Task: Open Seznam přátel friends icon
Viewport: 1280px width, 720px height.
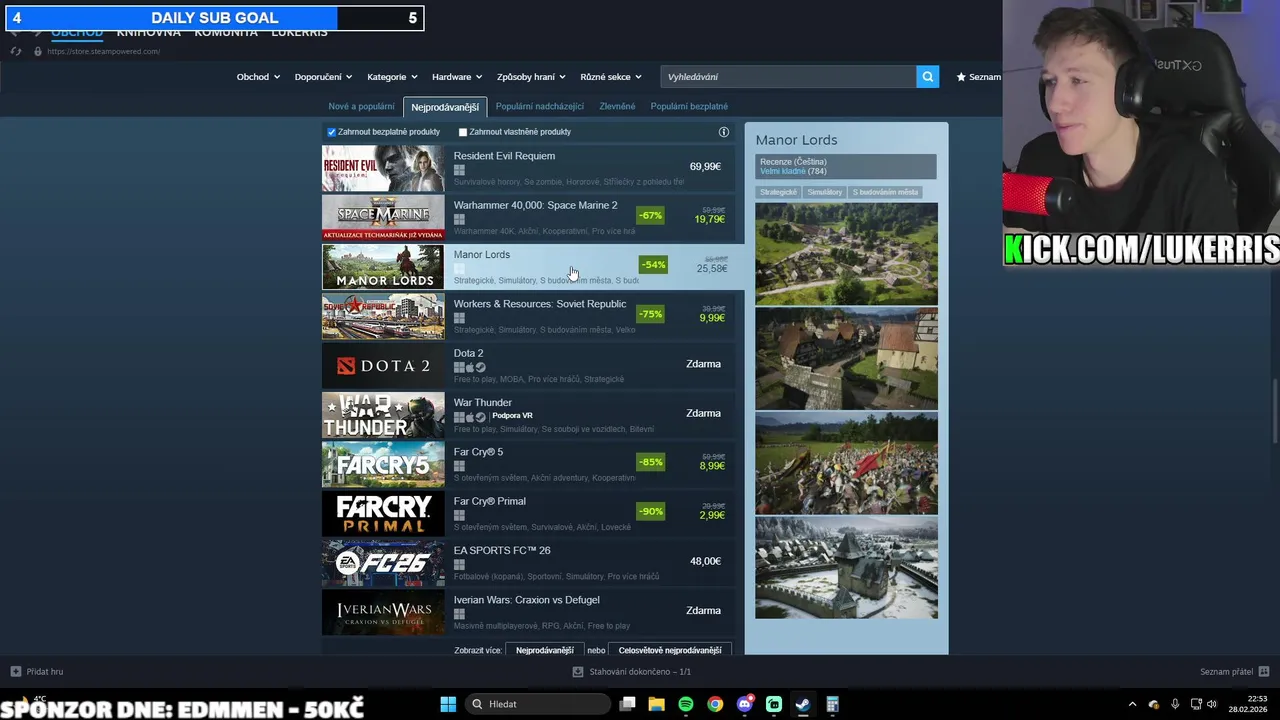Action: tap(1264, 671)
